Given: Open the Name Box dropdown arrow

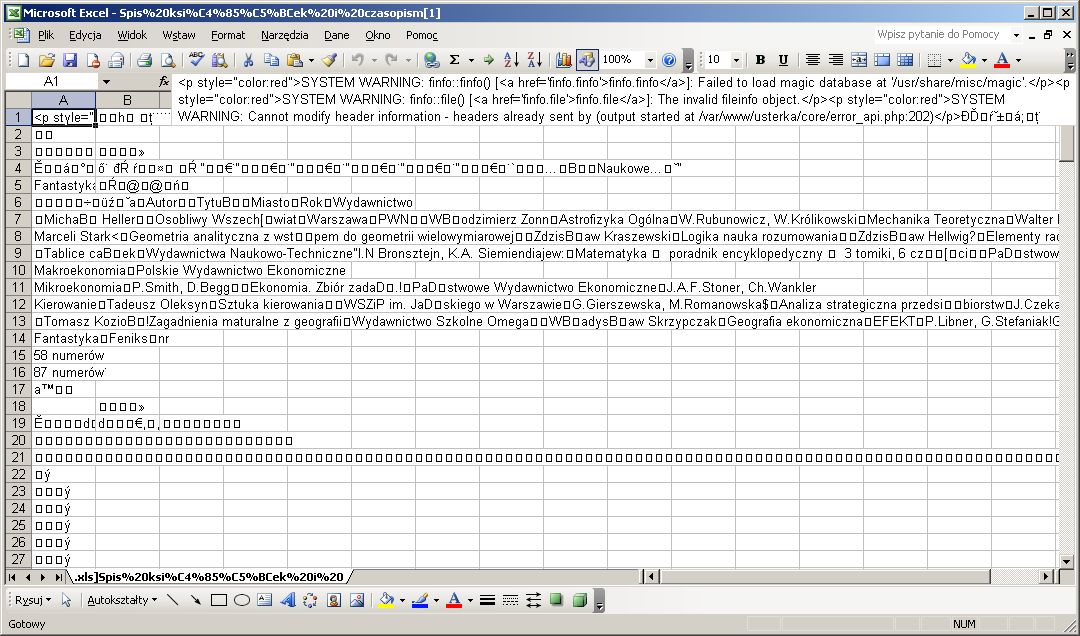Looking at the screenshot, I should pos(107,81).
